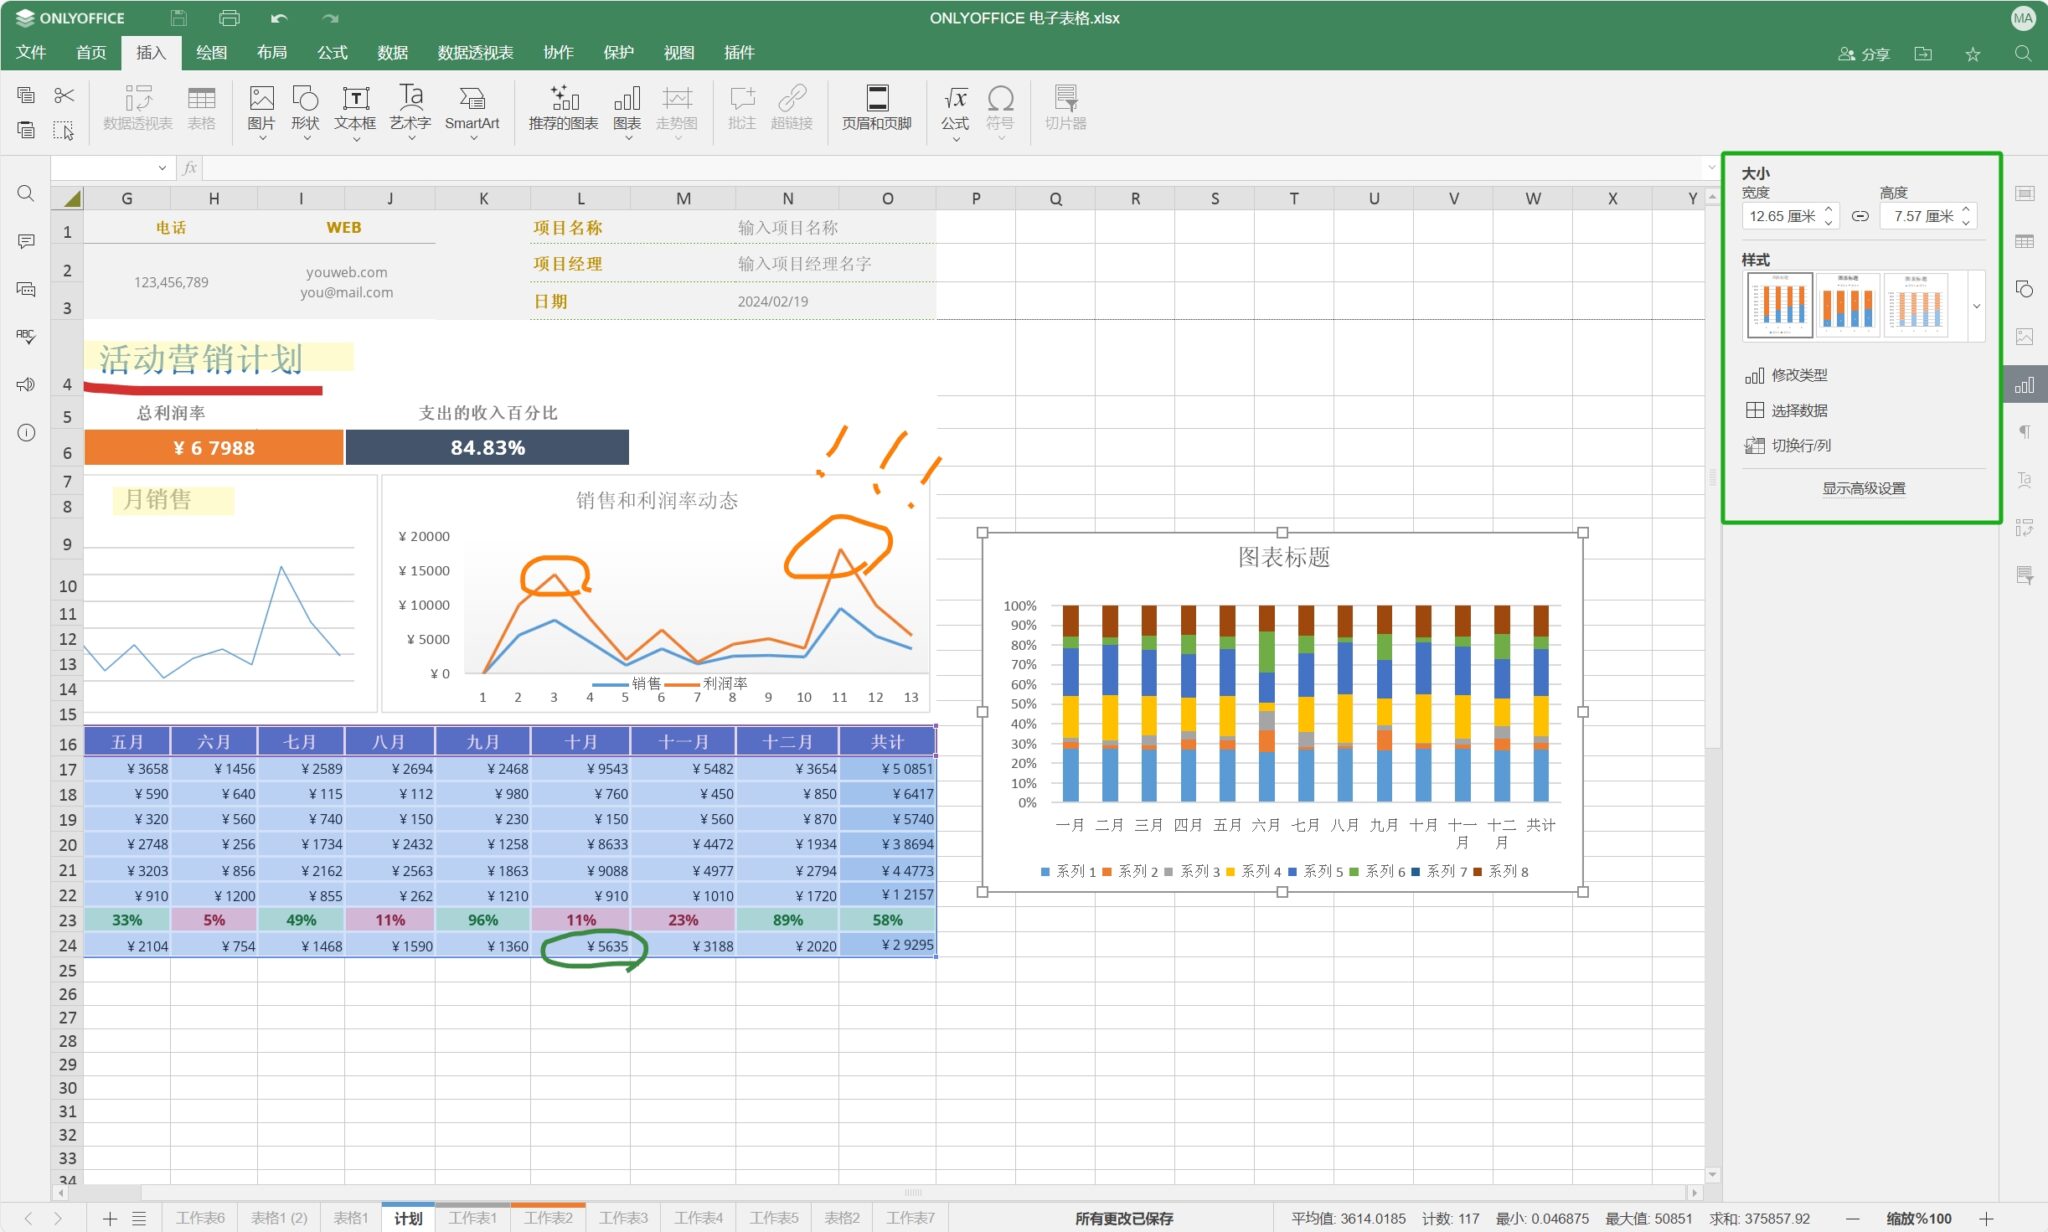Screen dimensions: 2048x1232
Task: Switch to the 视图 view tab
Action: click(x=679, y=53)
